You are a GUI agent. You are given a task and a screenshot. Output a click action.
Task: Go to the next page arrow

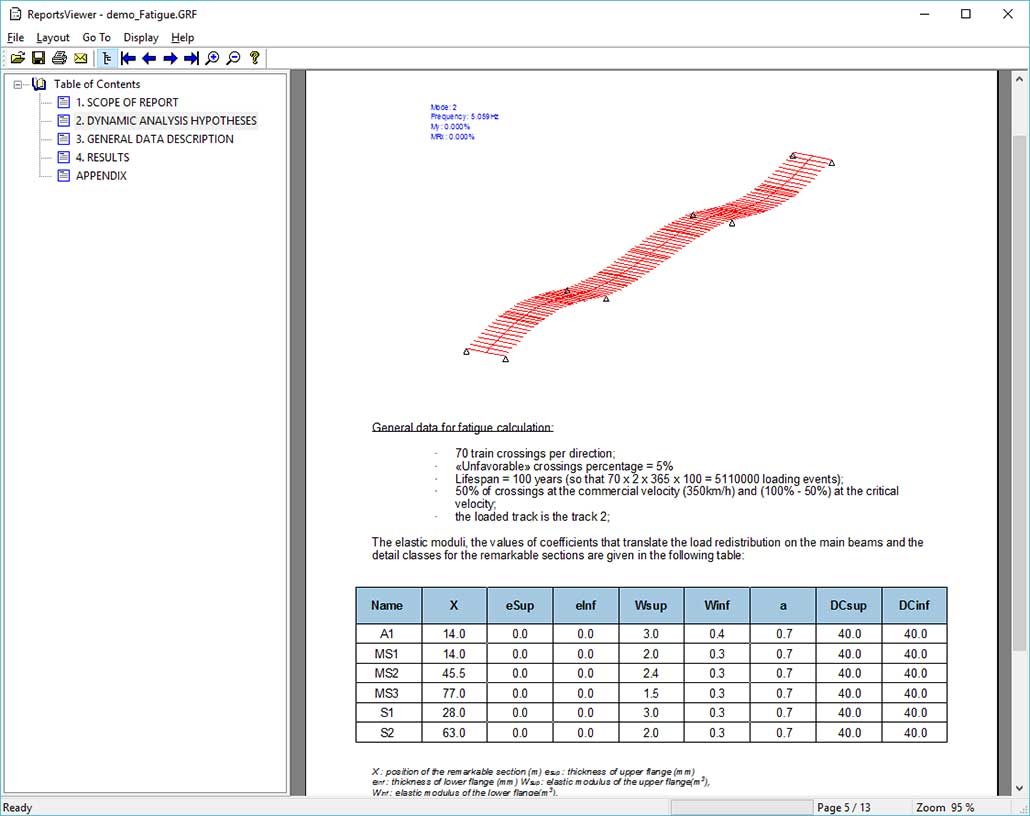170,58
